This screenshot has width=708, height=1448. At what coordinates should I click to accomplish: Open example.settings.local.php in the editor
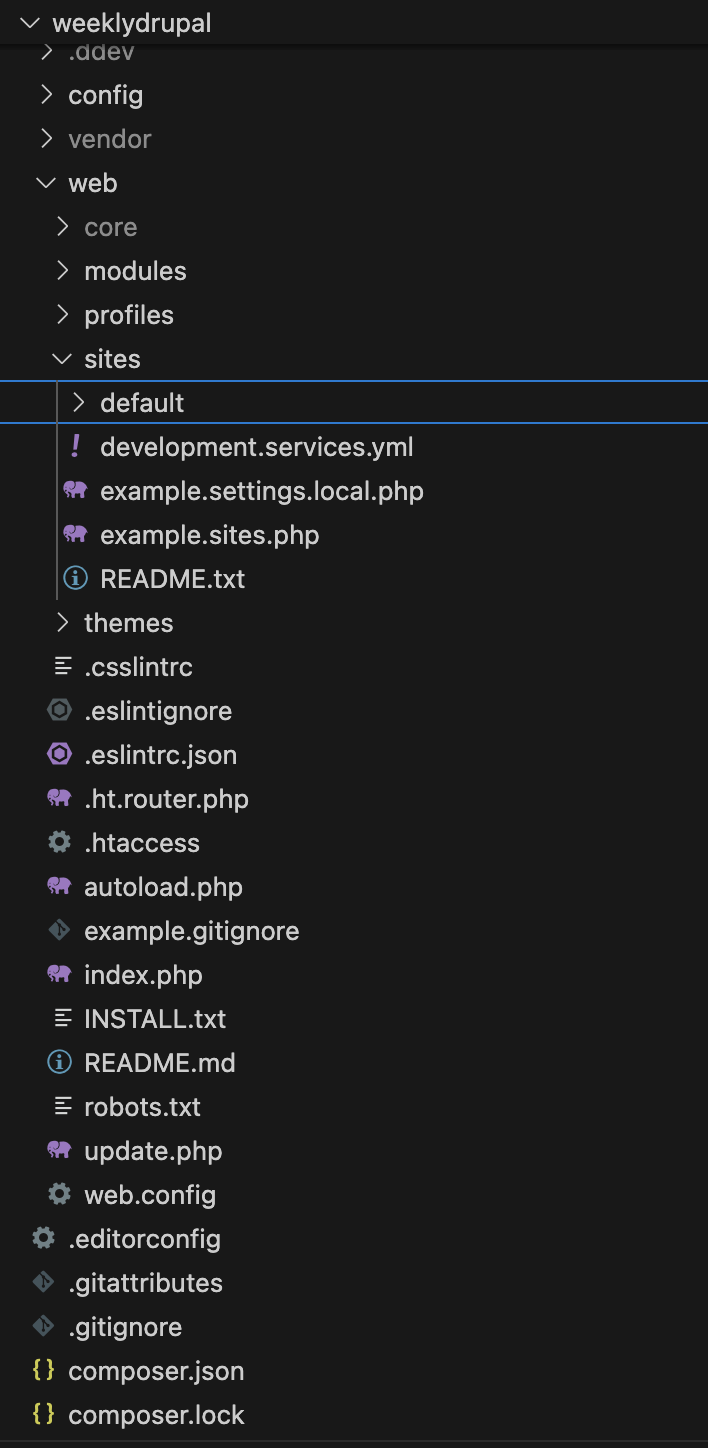tap(262, 491)
